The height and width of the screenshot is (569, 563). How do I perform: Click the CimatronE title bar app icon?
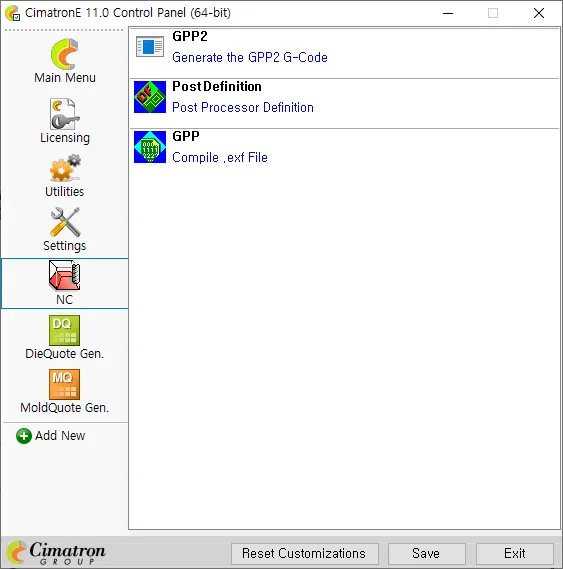[x=12, y=13]
